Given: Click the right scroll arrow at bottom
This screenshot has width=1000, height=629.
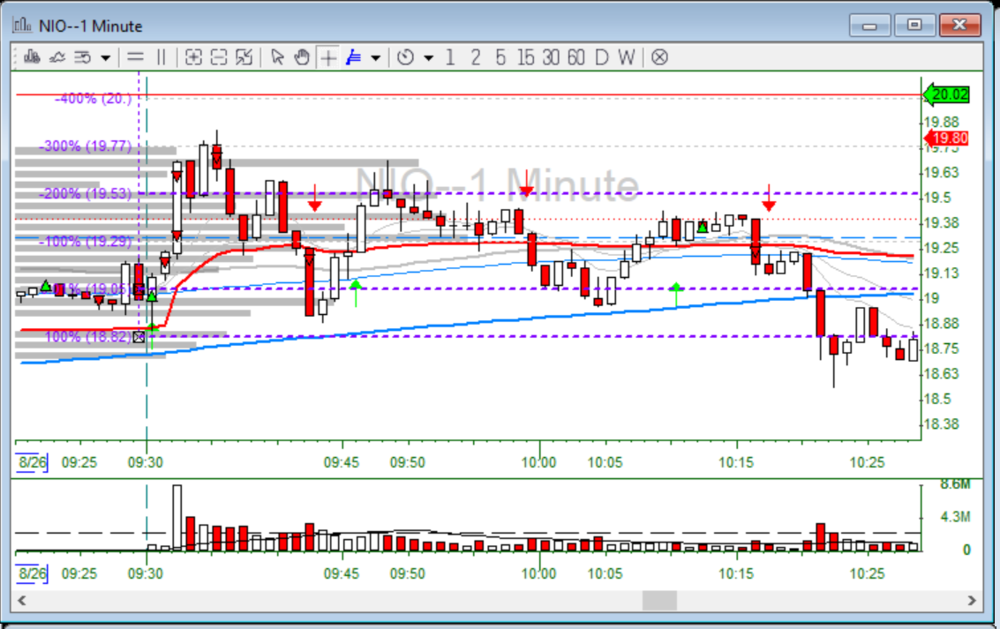Looking at the screenshot, I should [x=970, y=600].
